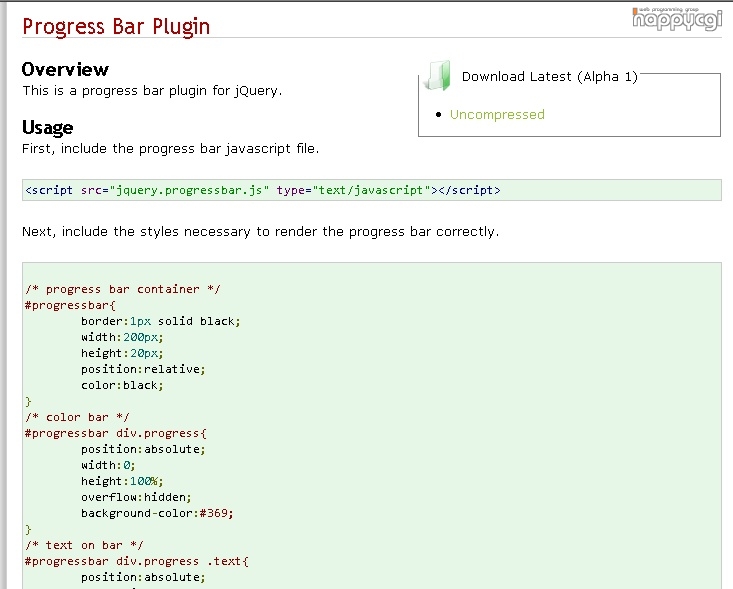Click the '/* progress bar container */' comment
This screenshot has width=733, height=589.
pos(122,289)
